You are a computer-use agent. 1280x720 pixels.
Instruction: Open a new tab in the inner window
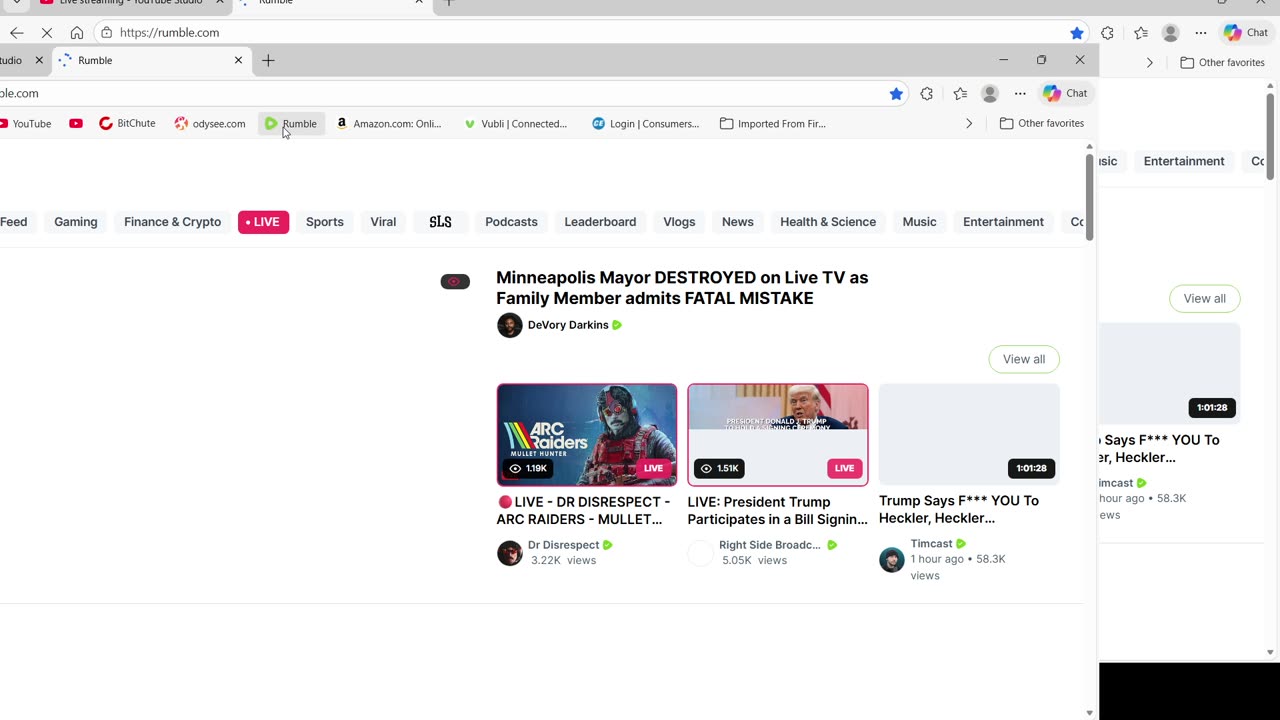coord(268,61)
